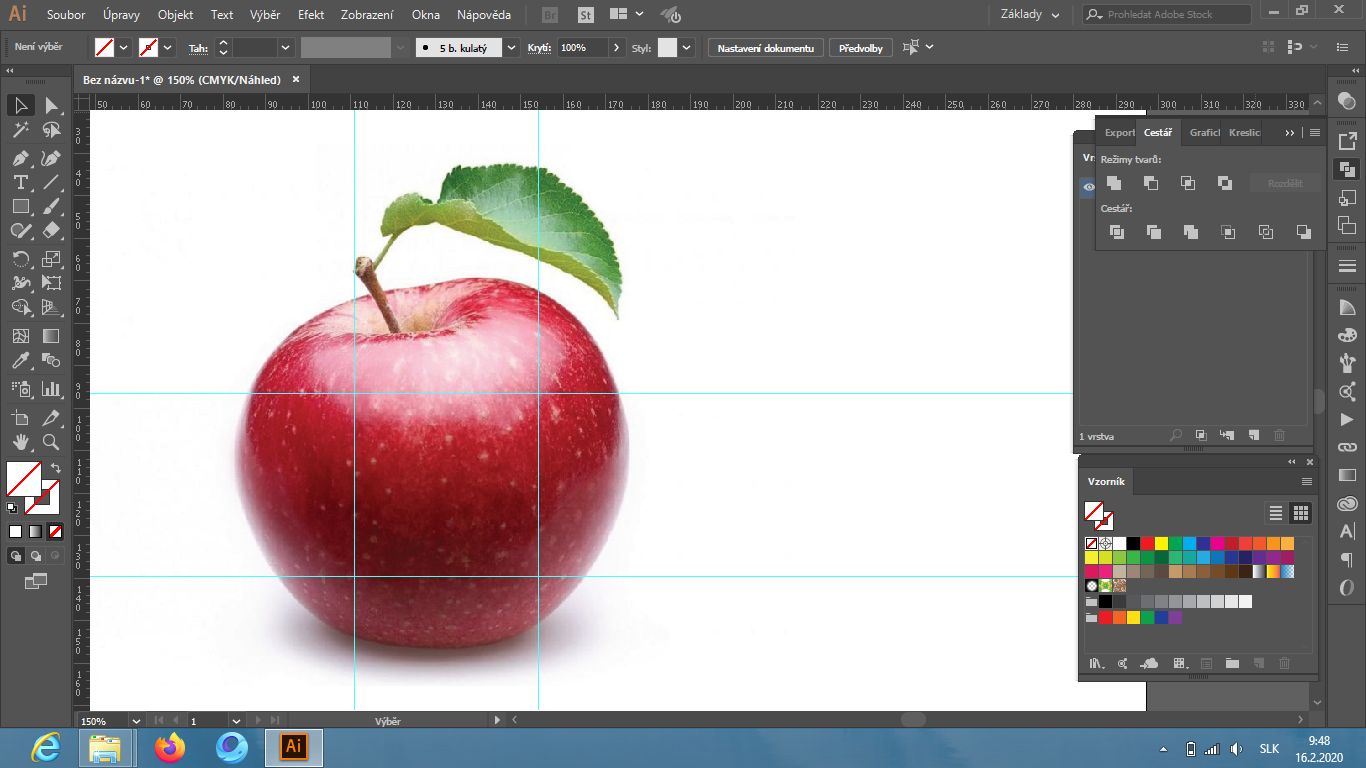Activate the Eyedropper tool

click(x=20, y=361)
